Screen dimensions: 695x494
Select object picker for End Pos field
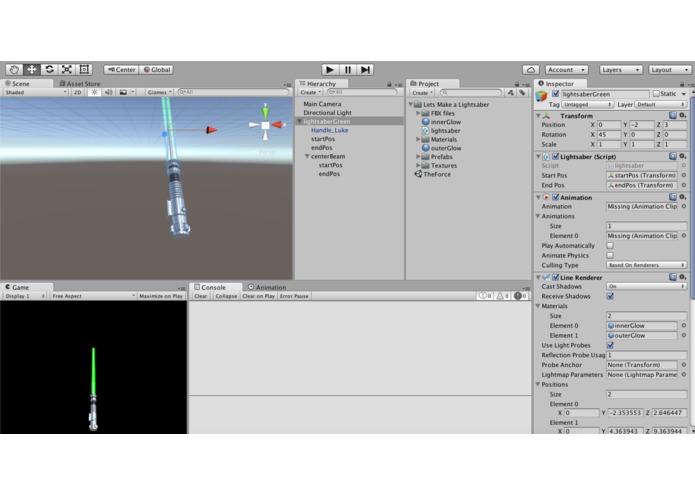683,185
